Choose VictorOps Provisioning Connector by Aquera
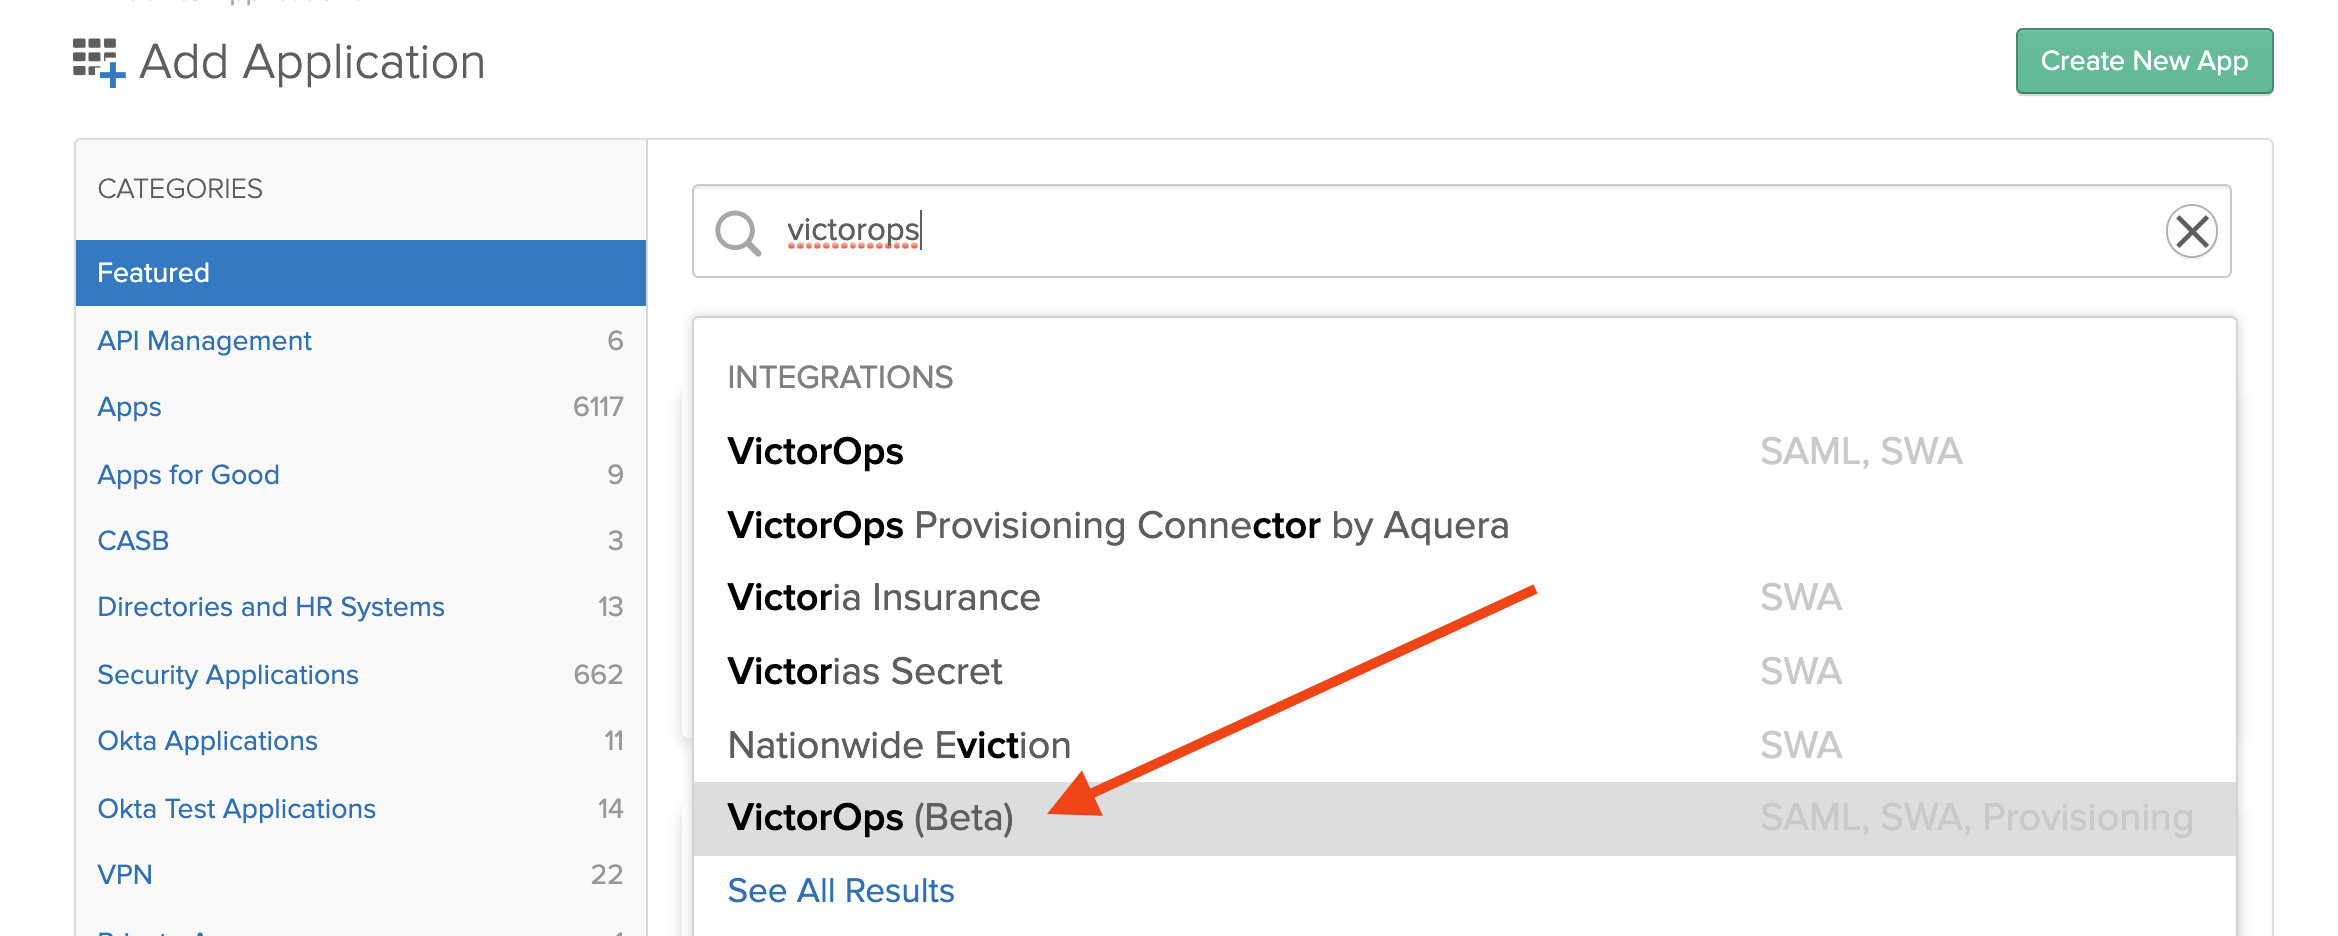 [1117, 524]
